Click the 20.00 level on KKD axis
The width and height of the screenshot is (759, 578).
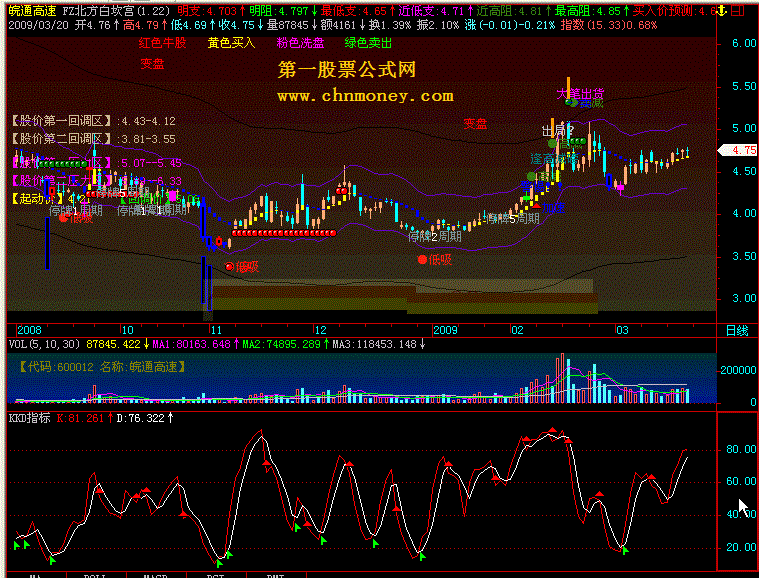[741, 547]
